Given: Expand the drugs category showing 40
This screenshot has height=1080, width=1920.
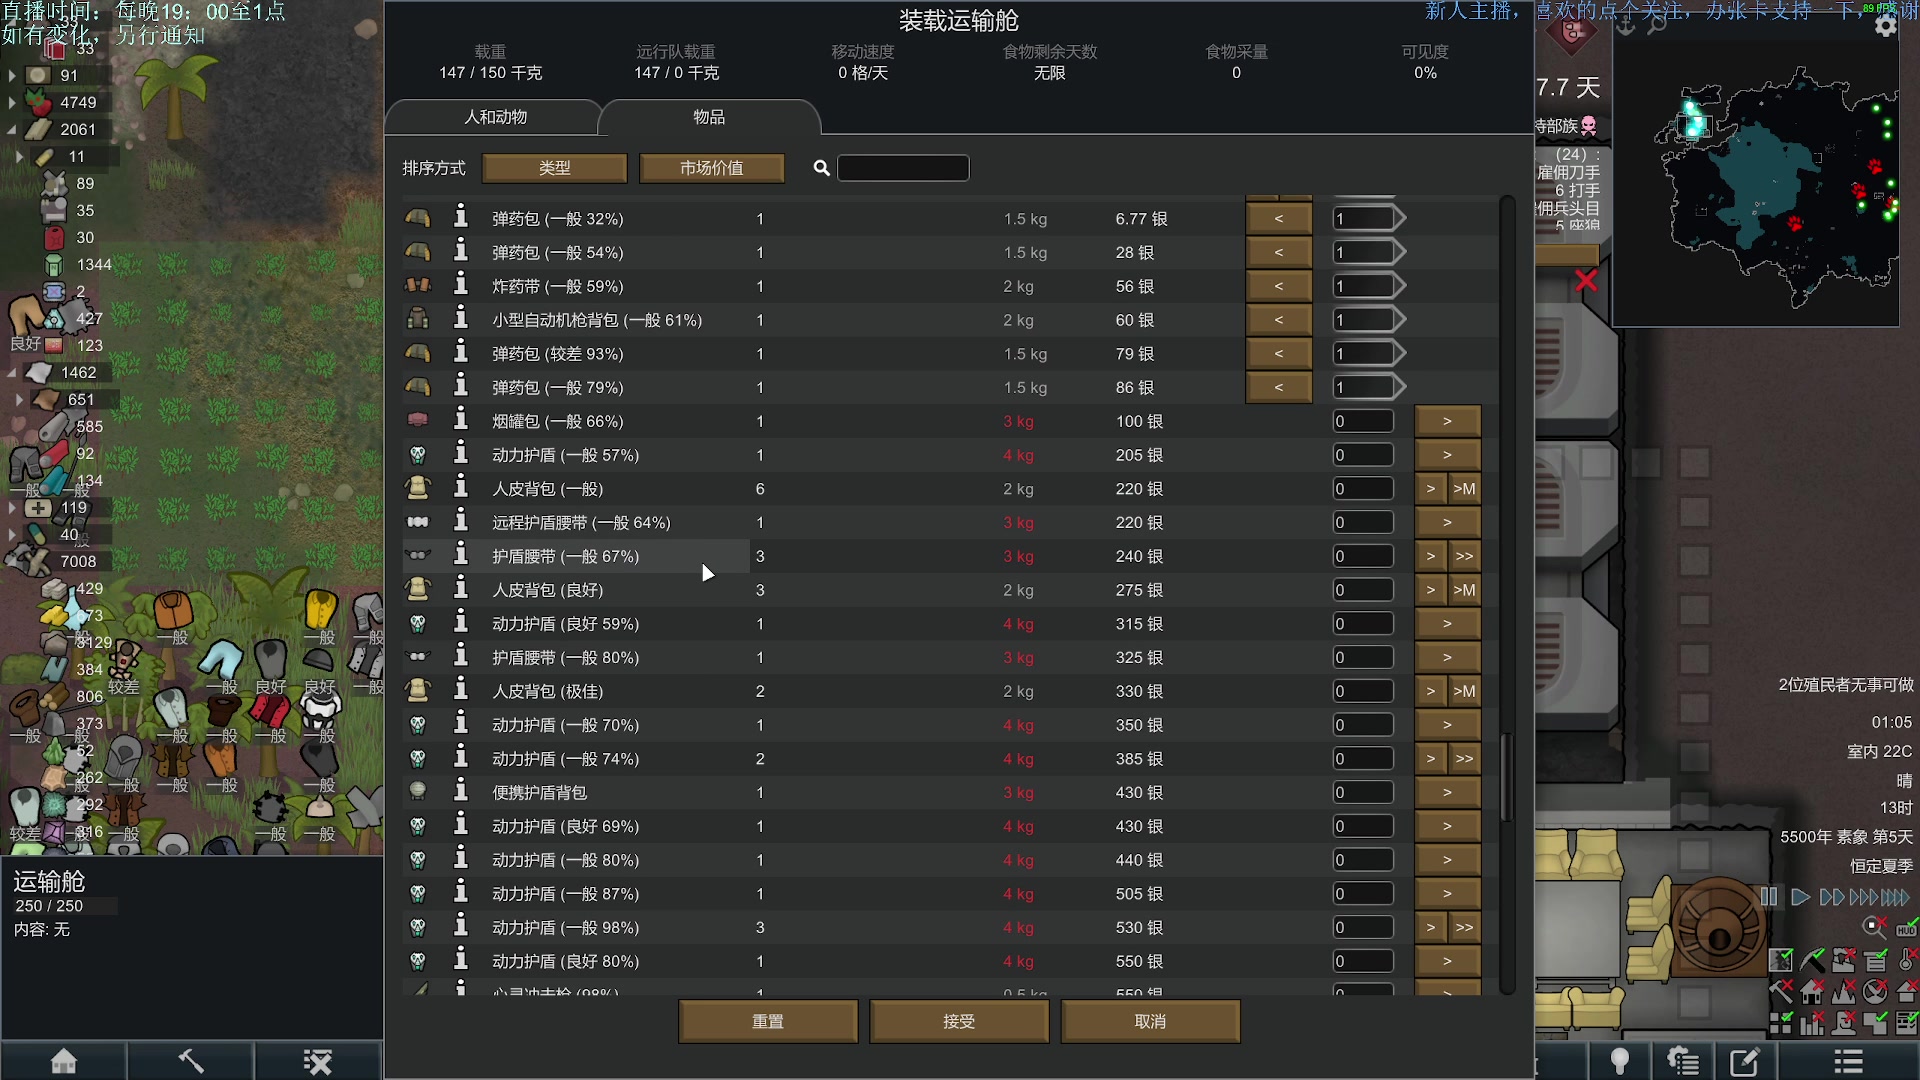Looking at the screenshot, I should pyautogui.click(x=12, y=534).
